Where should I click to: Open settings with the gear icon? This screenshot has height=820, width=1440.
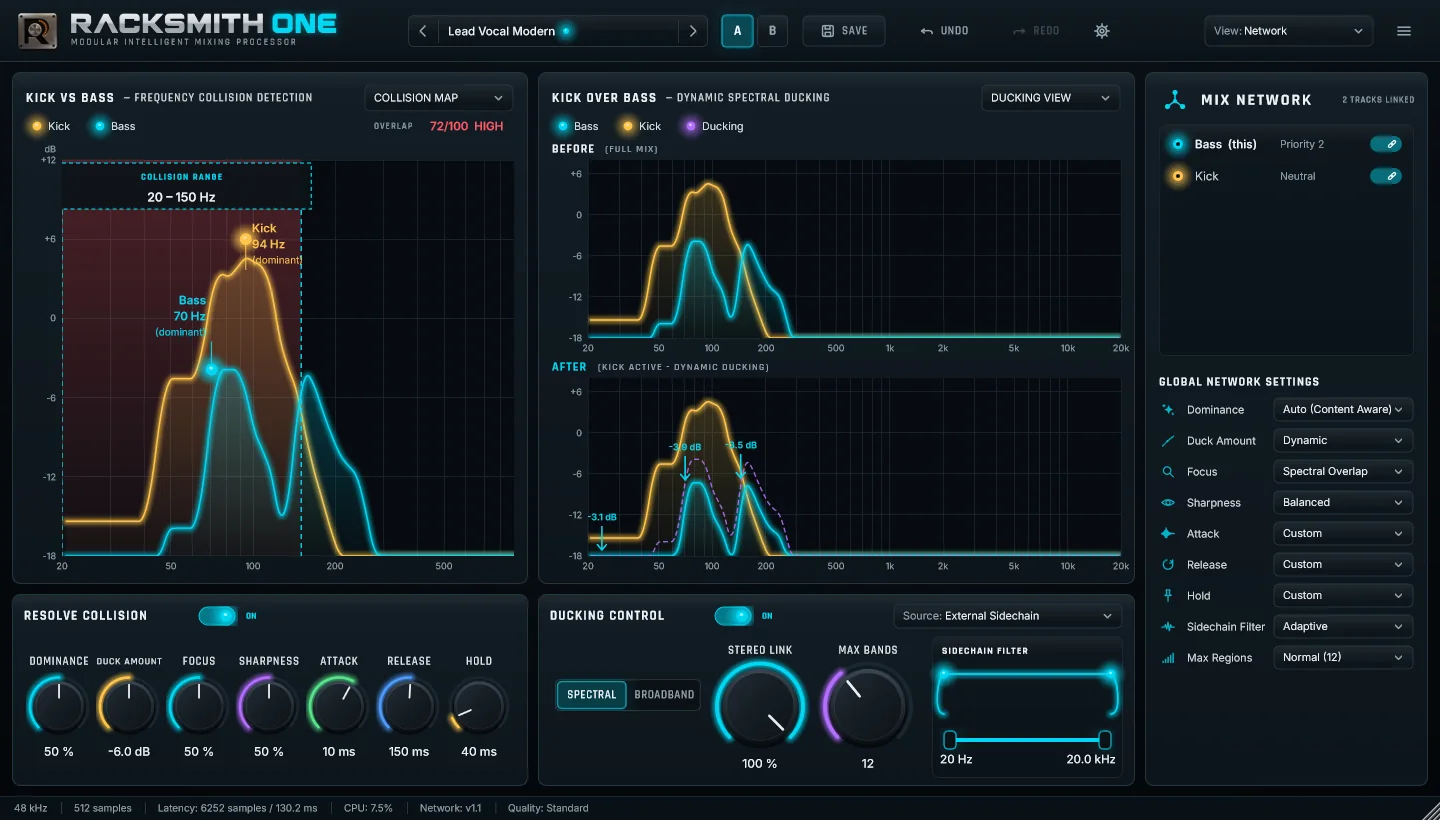(1102, 31)
